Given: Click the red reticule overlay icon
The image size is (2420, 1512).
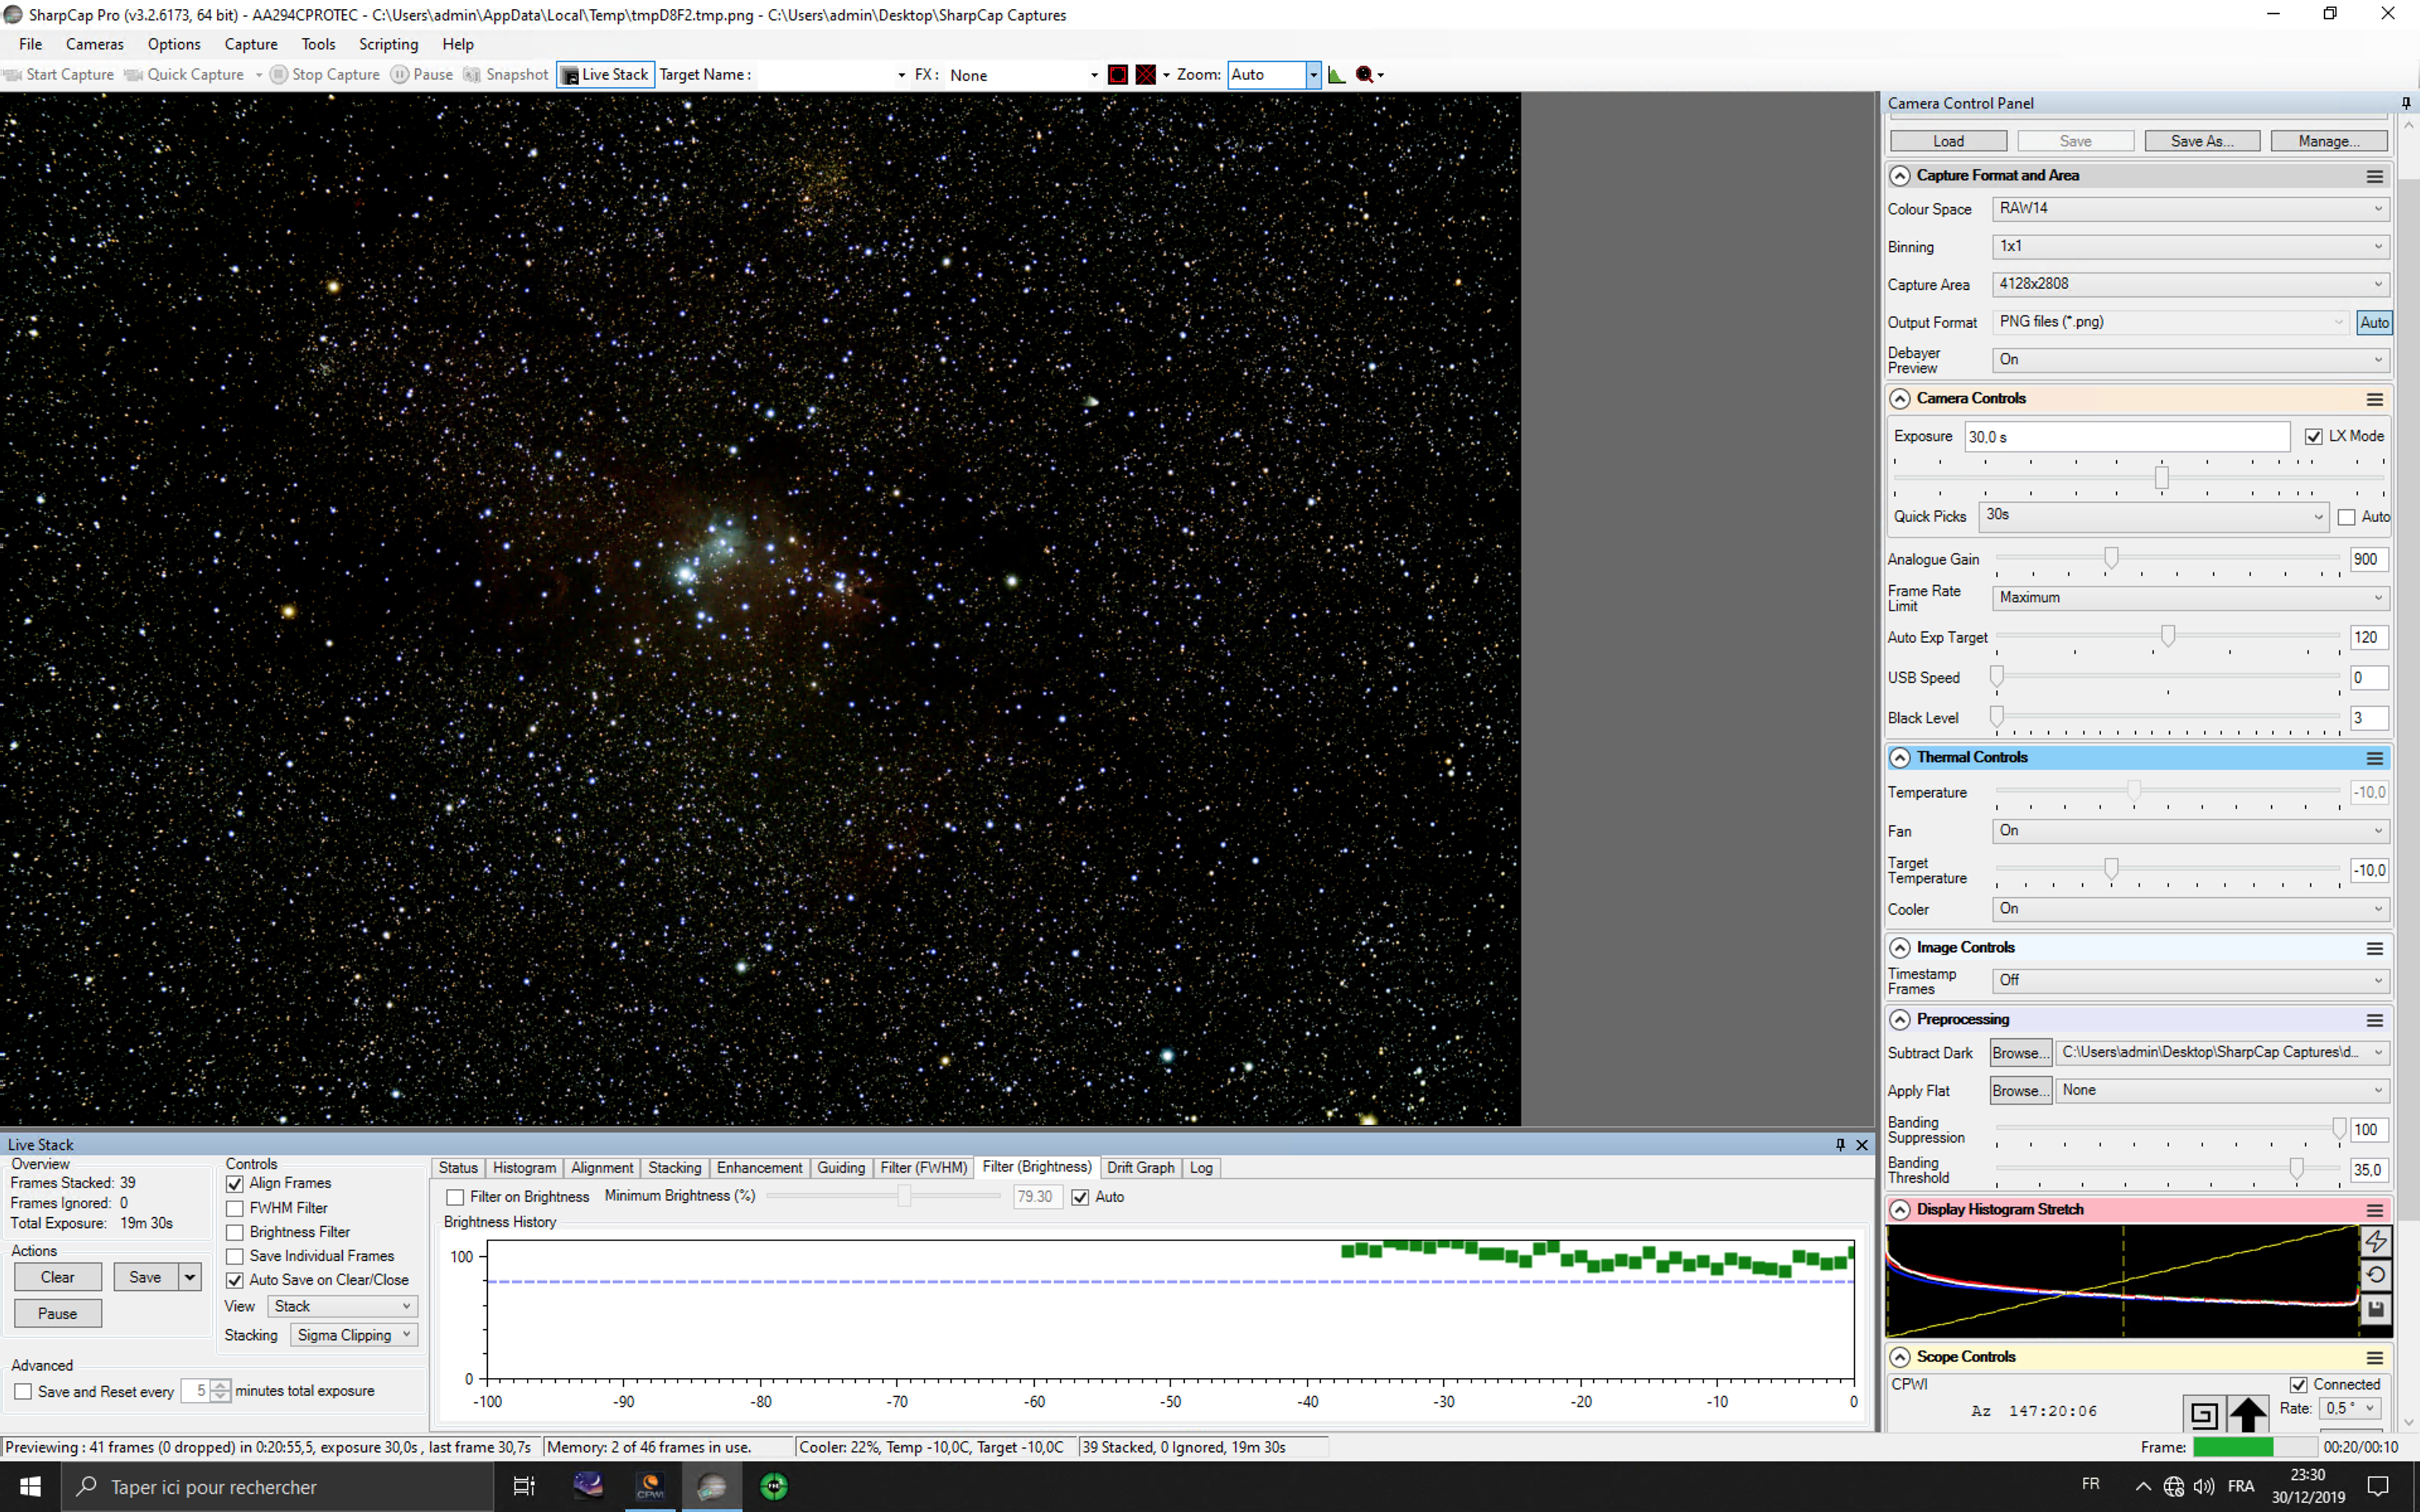Looking at the screenshot, I should [x=1118, y=75].
